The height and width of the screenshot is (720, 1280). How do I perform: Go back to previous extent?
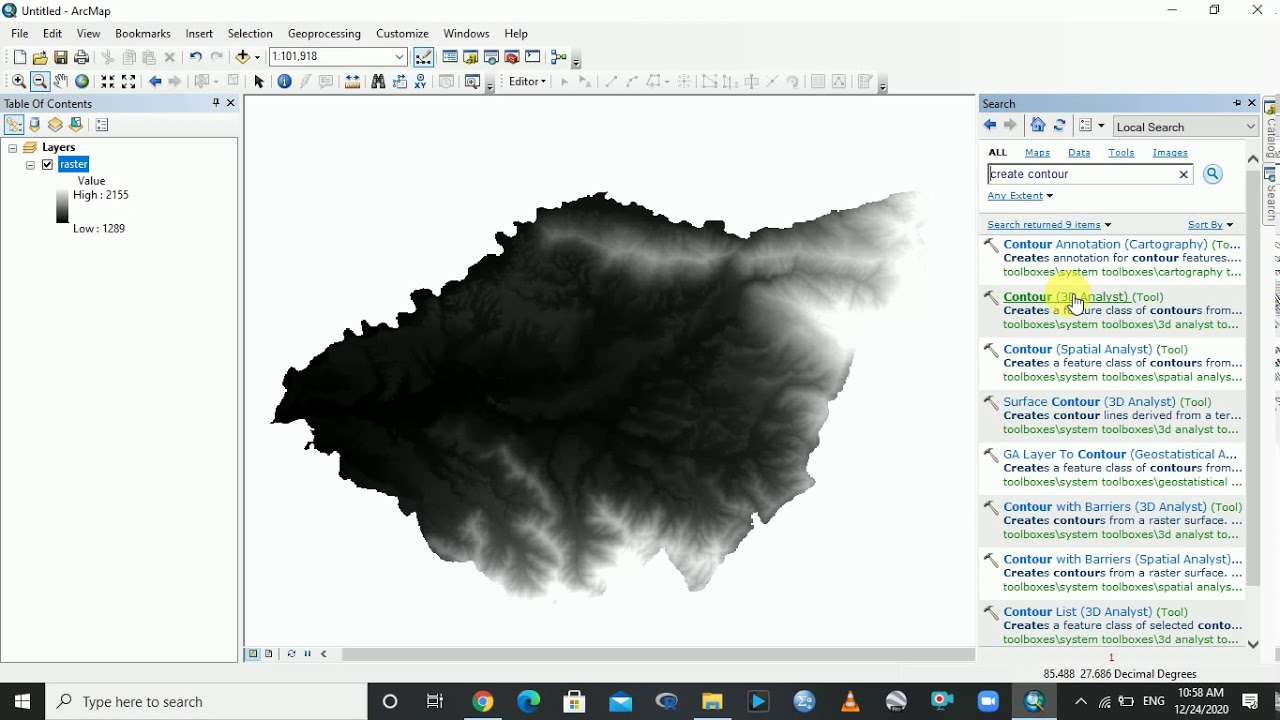(x=155, y=82)
